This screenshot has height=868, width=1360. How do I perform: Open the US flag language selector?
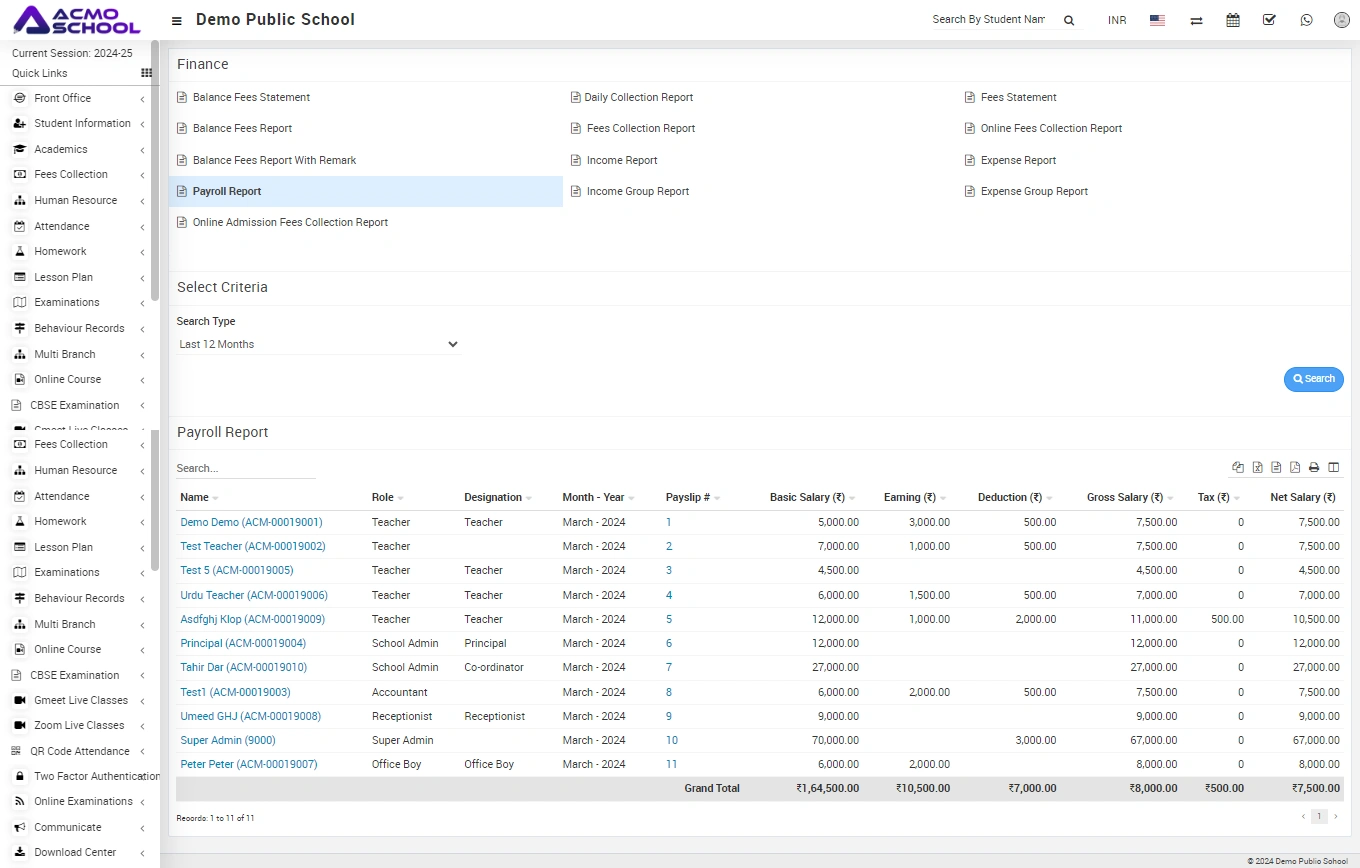(x=1157, y=20)
